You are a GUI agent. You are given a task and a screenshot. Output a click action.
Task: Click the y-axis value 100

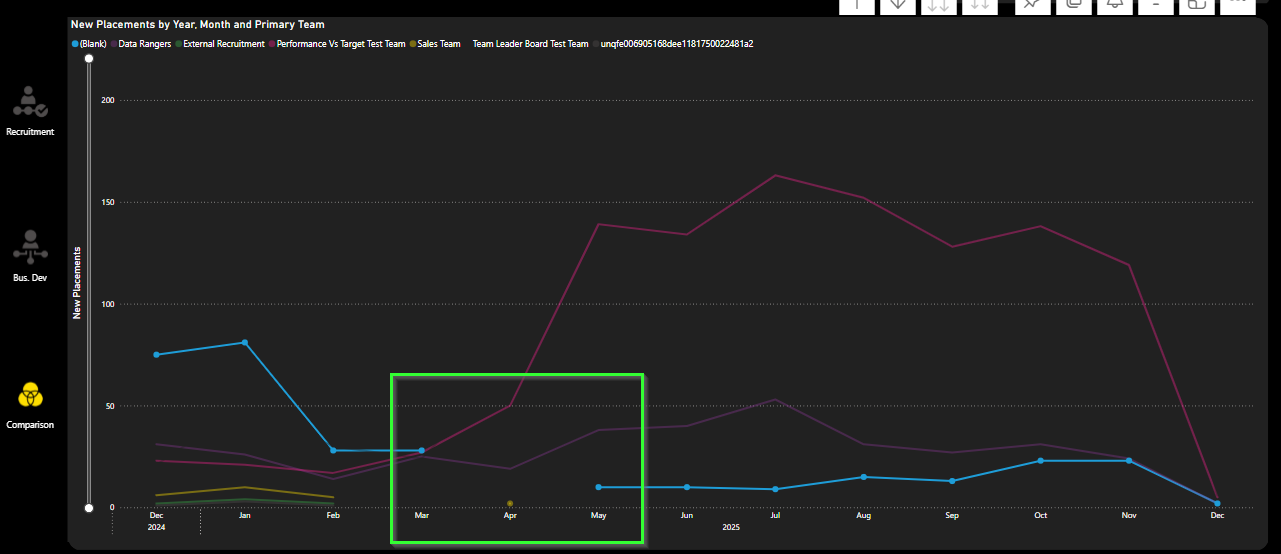coord(108,304)
